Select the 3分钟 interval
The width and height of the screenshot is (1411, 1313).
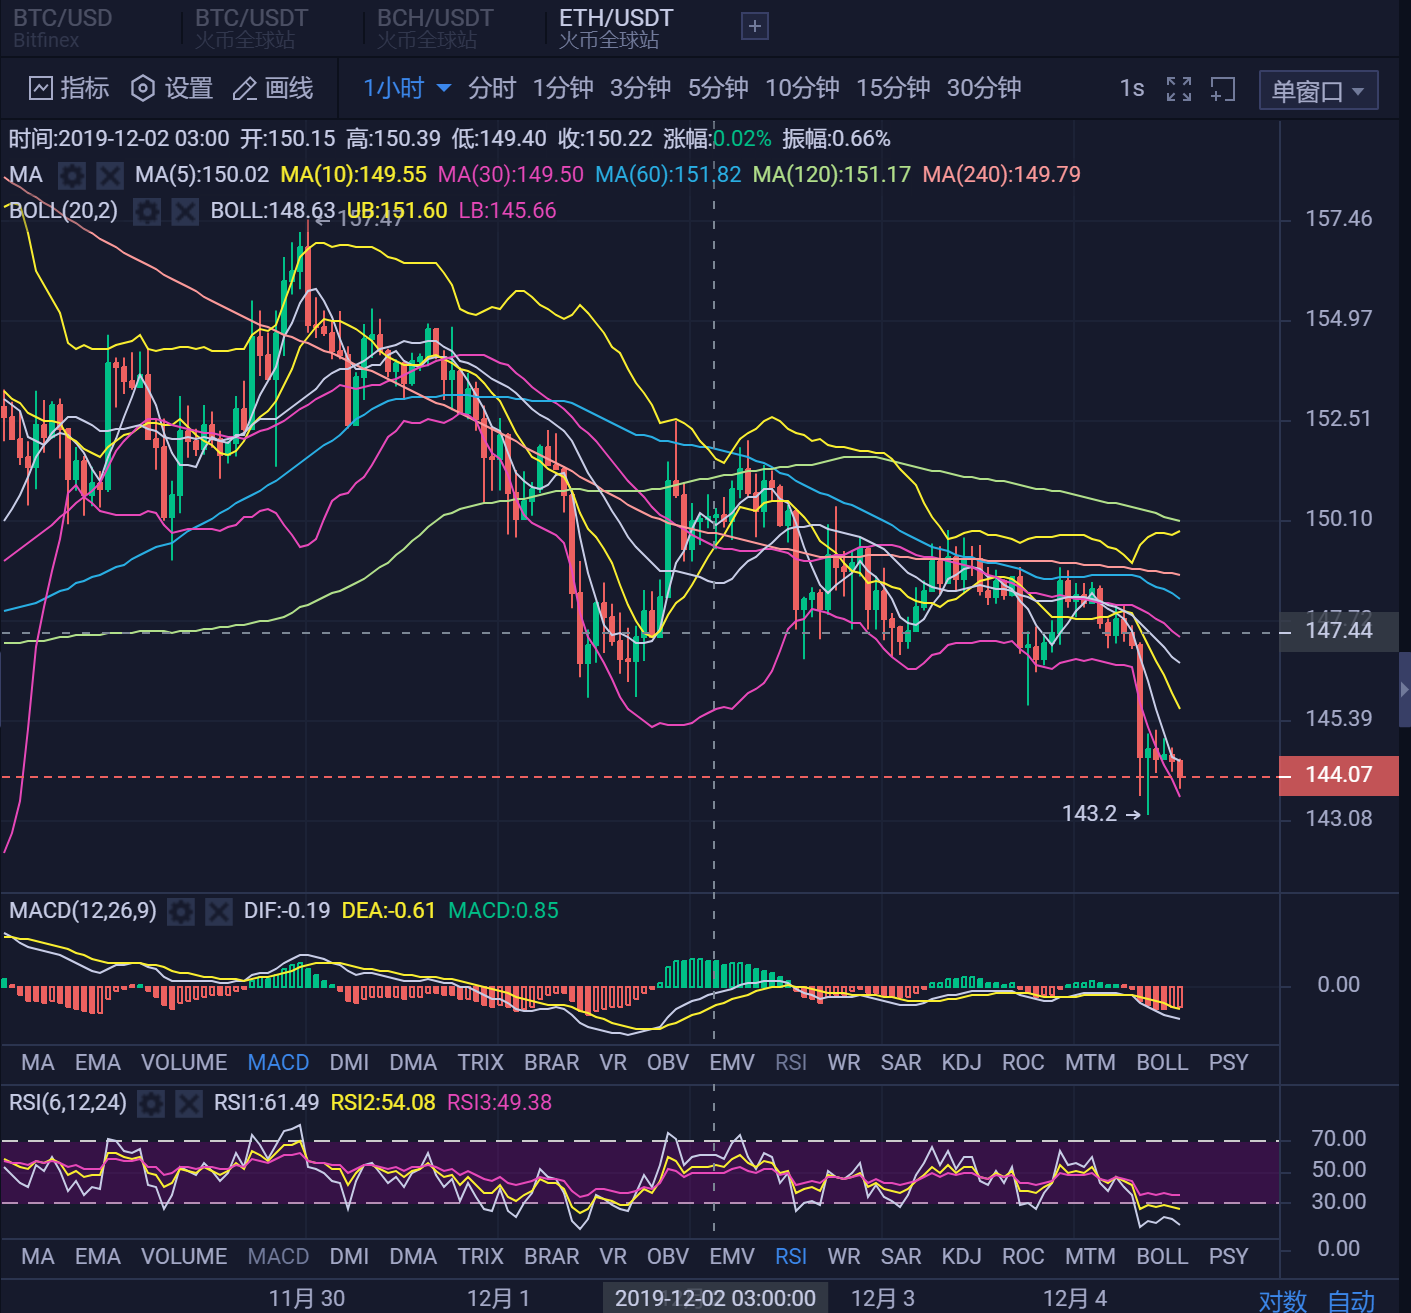tap(640, 89)
